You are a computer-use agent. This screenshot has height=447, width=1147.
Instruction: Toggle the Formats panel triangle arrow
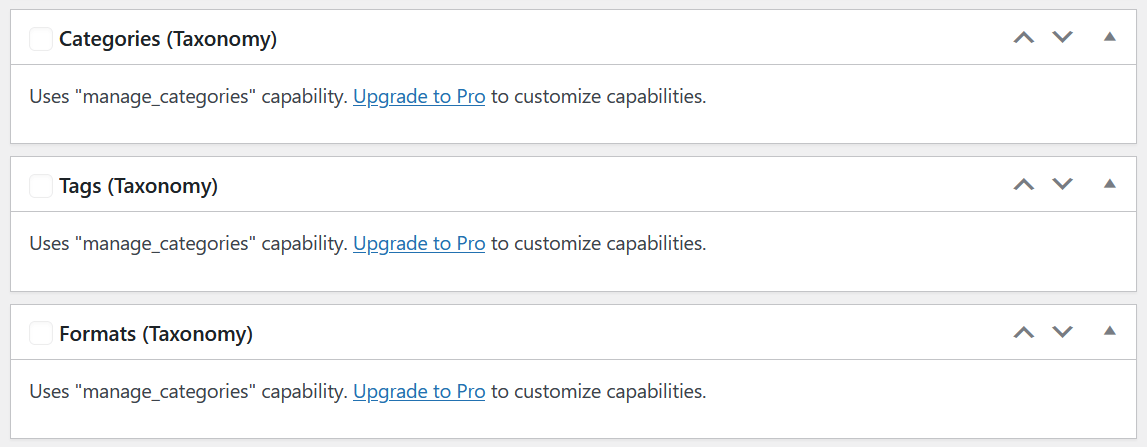coord(1108,331)
